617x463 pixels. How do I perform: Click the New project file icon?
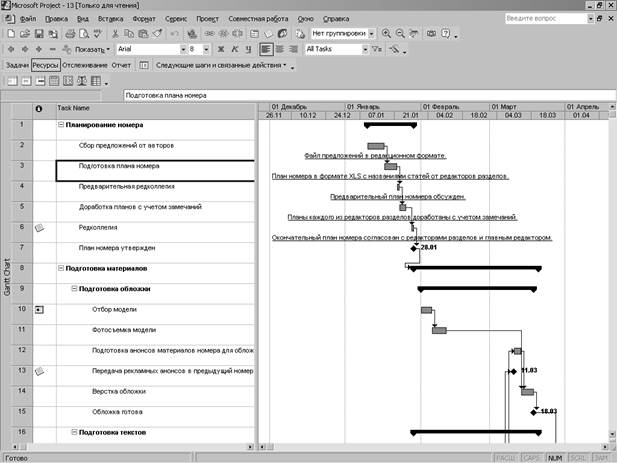click(10, 33)
